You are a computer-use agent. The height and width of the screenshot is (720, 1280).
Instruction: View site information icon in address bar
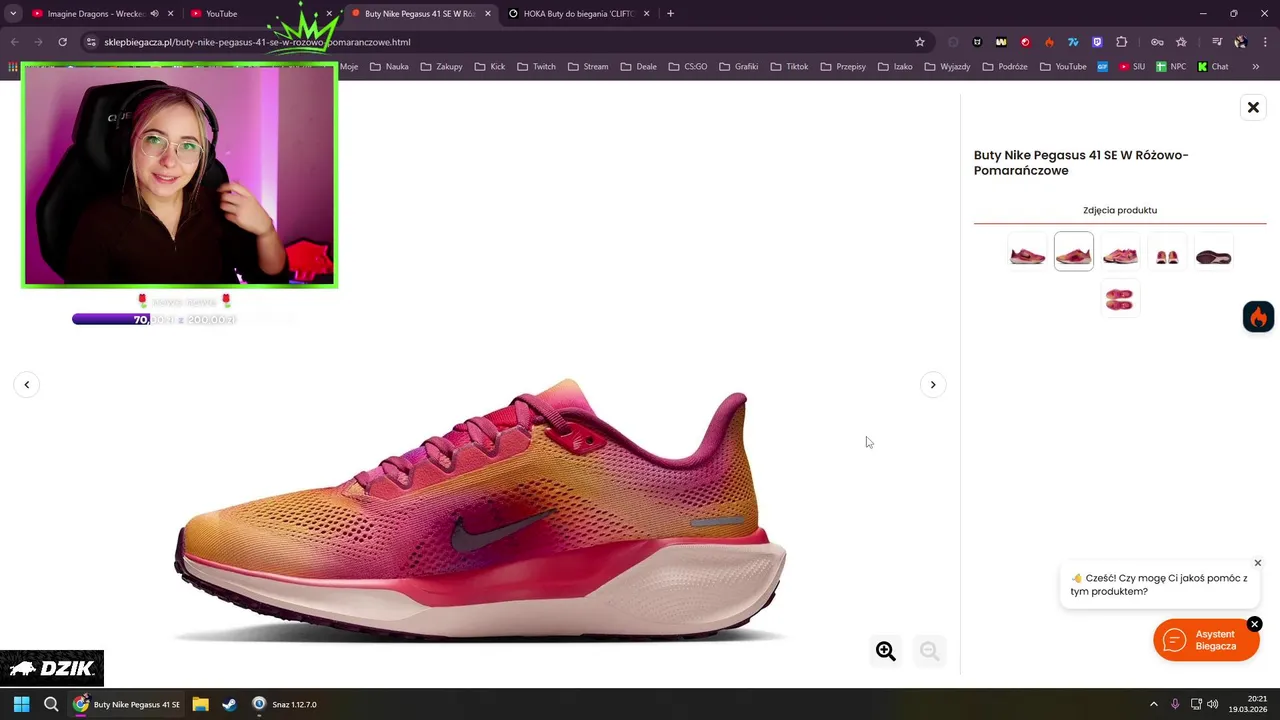coord(91,42)
